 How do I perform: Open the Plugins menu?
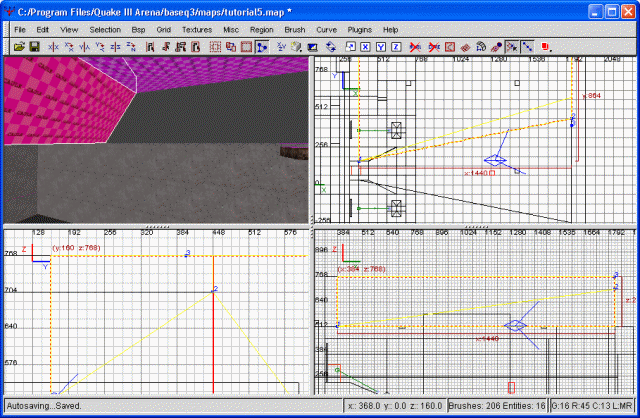point(360,30)
